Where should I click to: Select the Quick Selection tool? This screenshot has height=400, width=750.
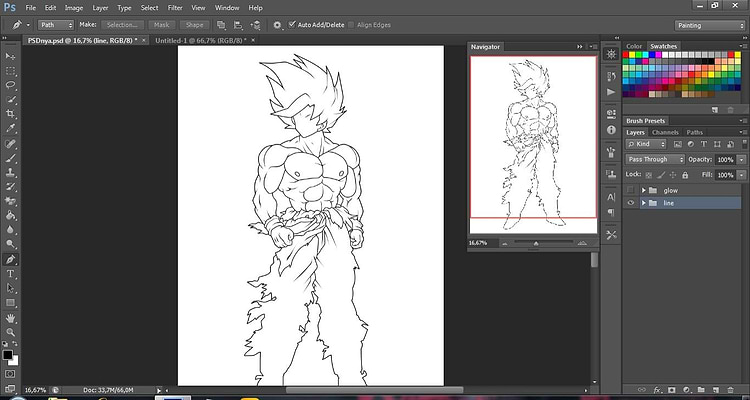click(10, 100)
